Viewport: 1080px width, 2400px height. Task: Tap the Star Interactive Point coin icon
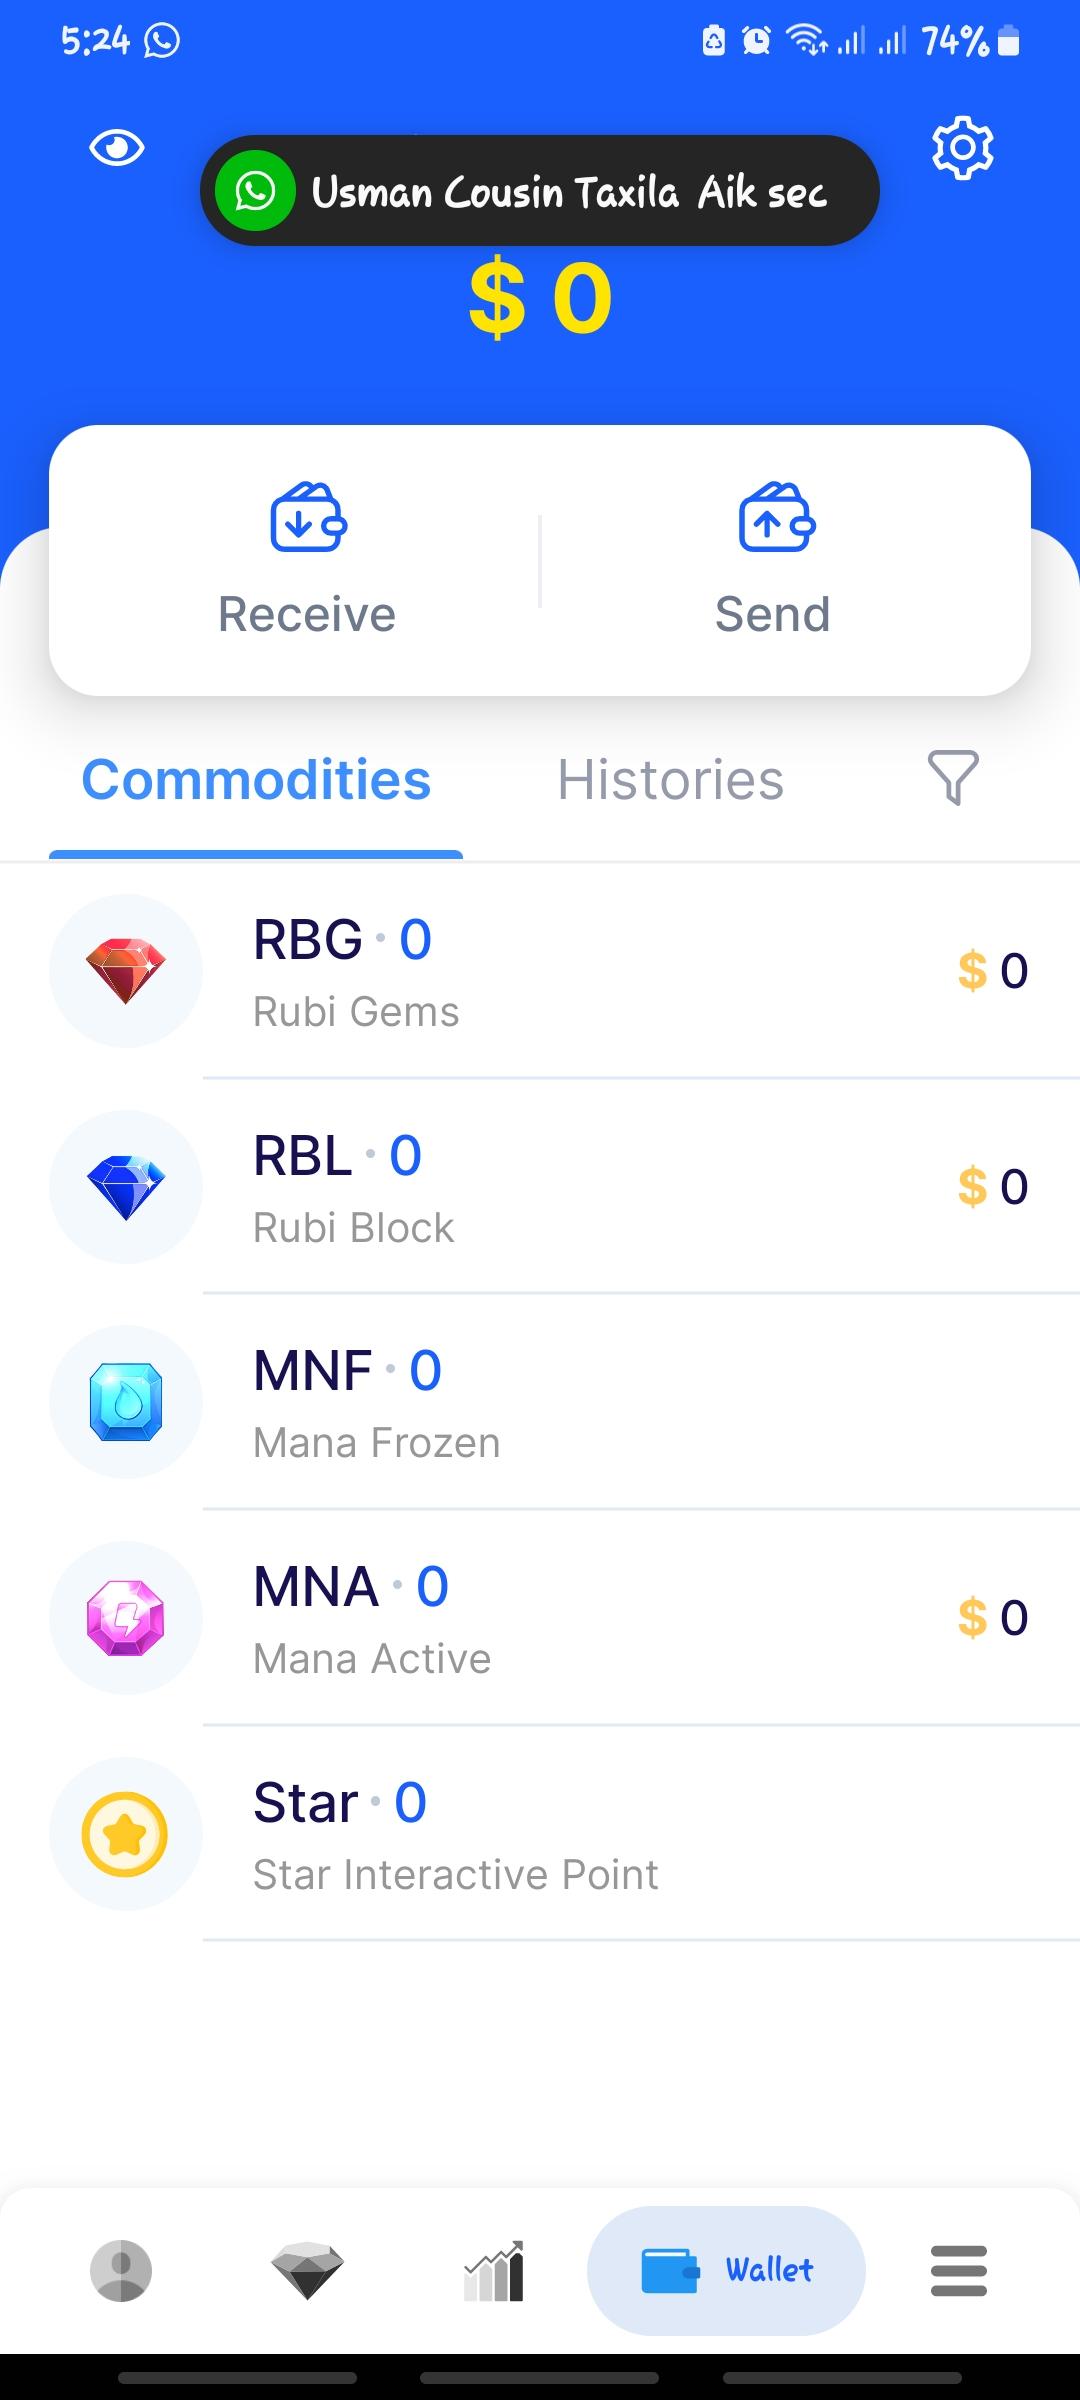126,1834
